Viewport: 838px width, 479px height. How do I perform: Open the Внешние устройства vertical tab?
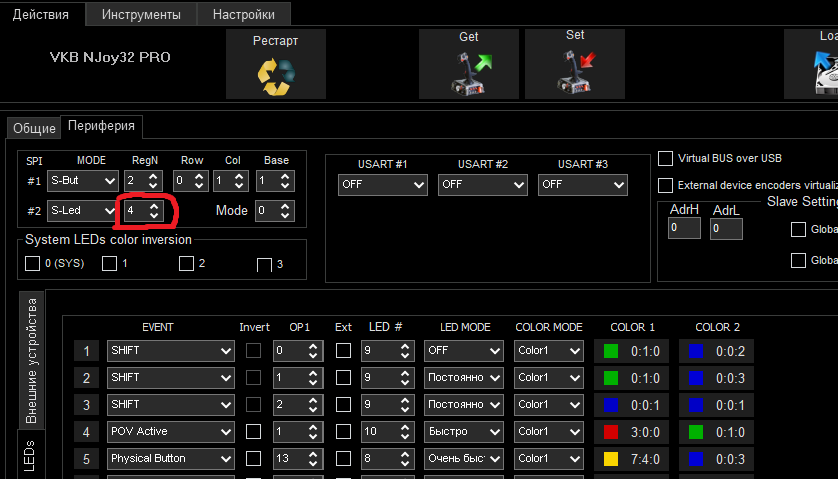click(32, 361)
